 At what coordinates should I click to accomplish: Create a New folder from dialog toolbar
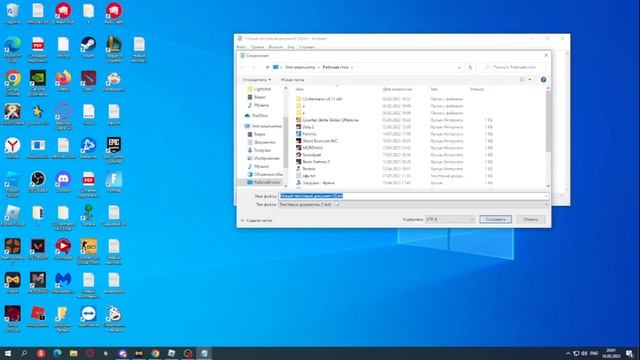293,80
